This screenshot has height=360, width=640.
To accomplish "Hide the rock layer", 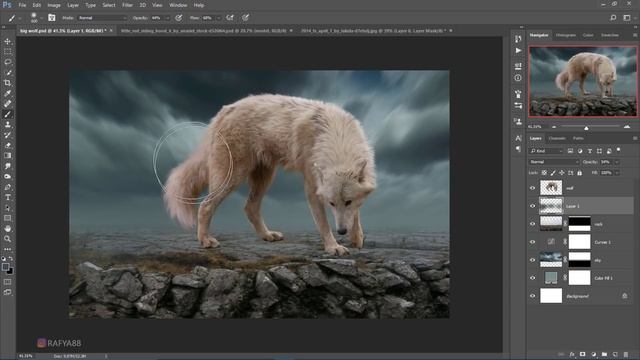I will coord(532,224).
